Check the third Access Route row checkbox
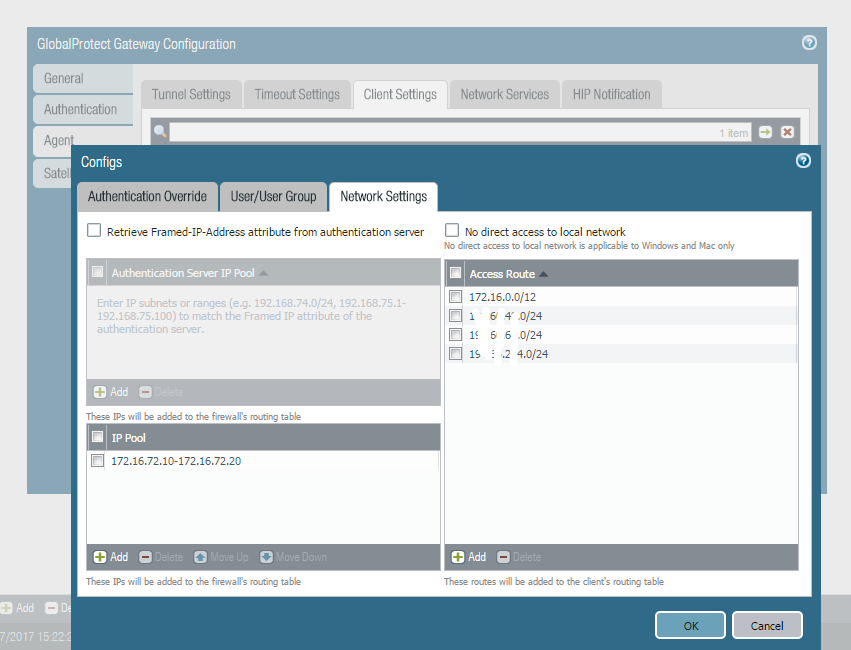Screen dimensions: 851x650 coord(455,335)
